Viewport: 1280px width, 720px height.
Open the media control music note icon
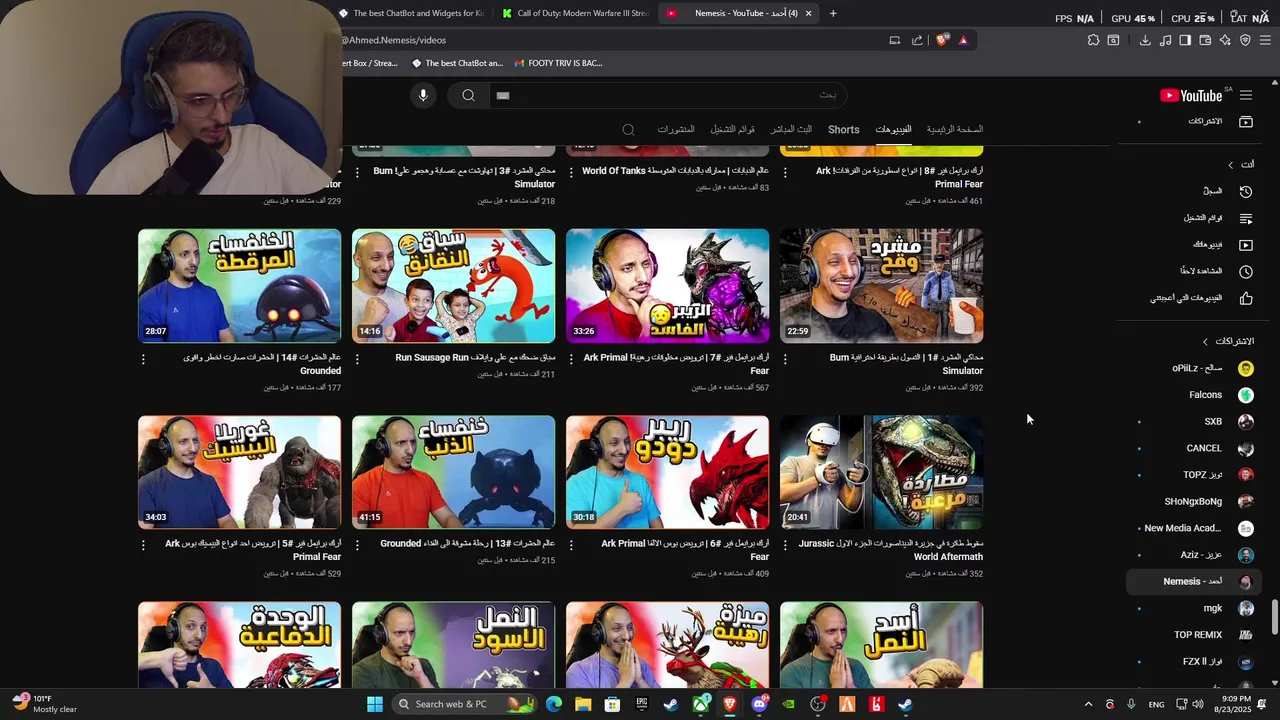pos(1165,40)
